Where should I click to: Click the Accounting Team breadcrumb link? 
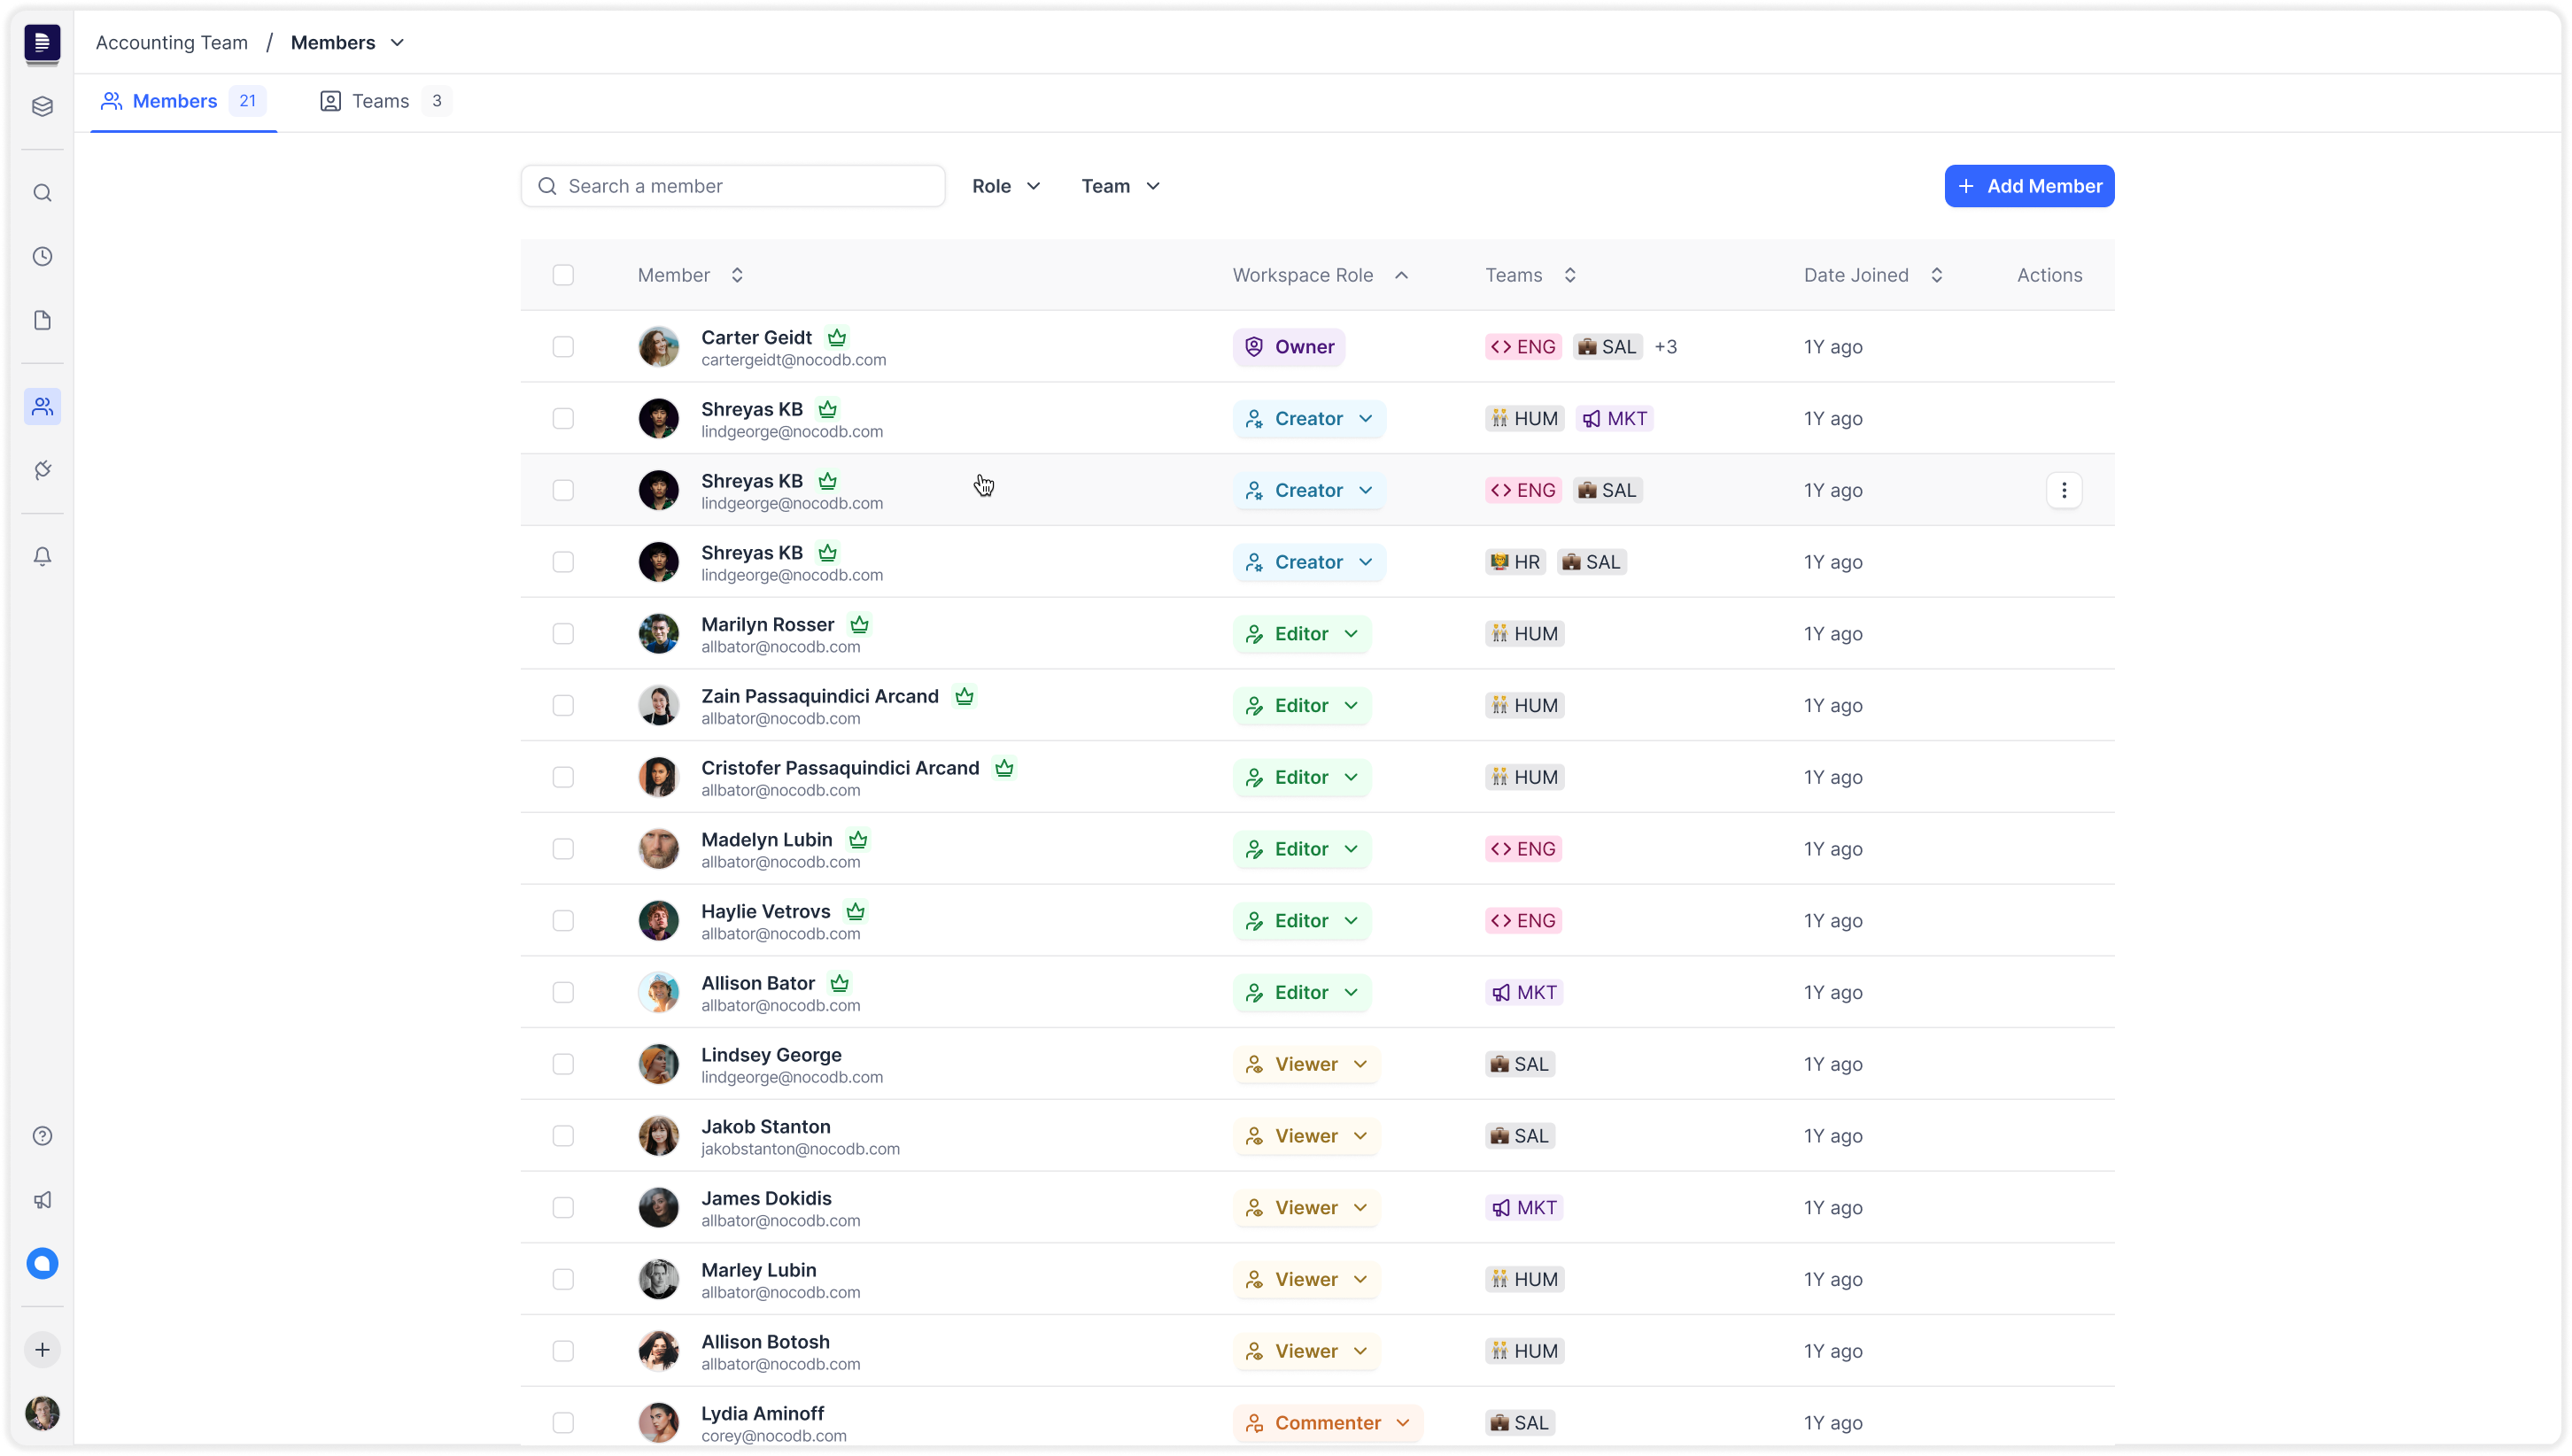coord(172,42)
